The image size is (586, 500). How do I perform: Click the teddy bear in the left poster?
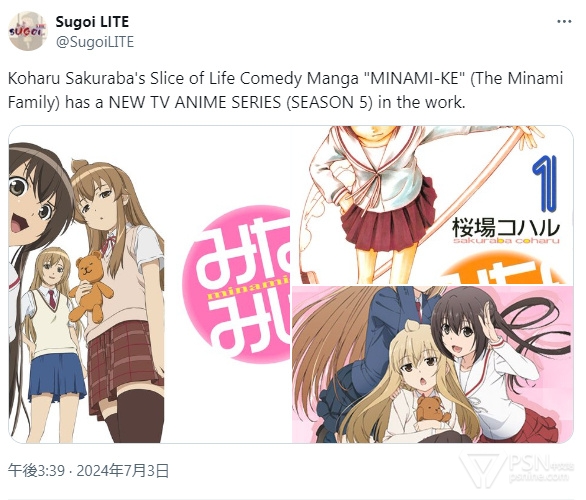(91, 286)
